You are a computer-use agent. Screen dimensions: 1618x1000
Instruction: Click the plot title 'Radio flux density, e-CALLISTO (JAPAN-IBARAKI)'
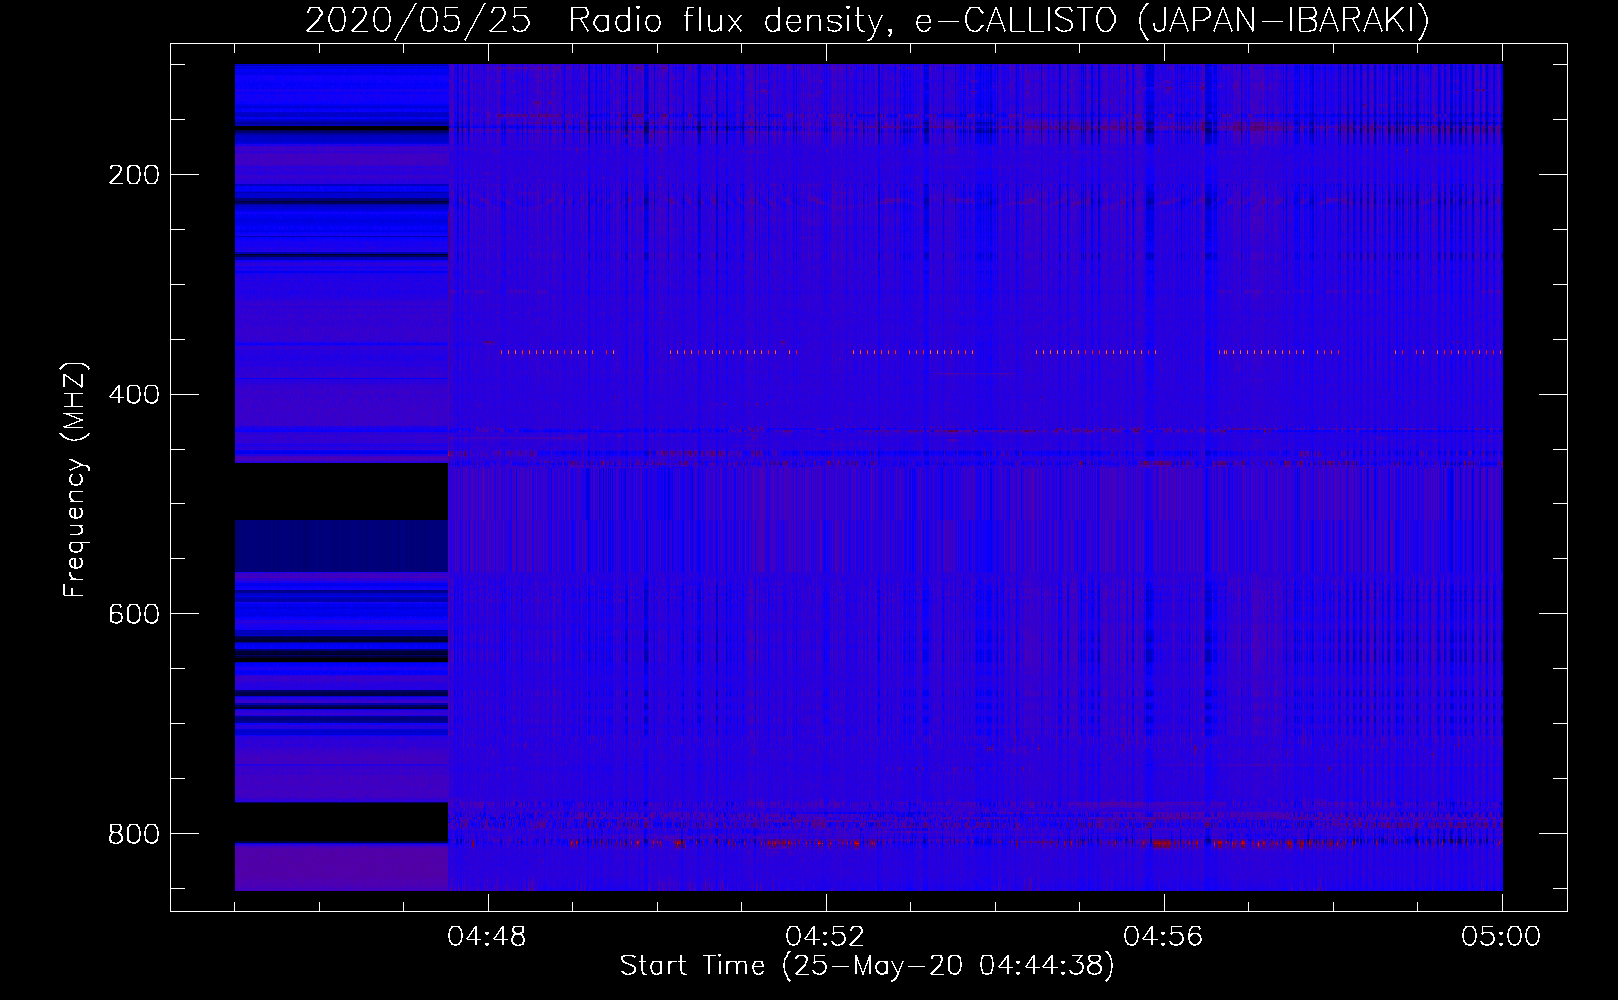click(999, 21)
